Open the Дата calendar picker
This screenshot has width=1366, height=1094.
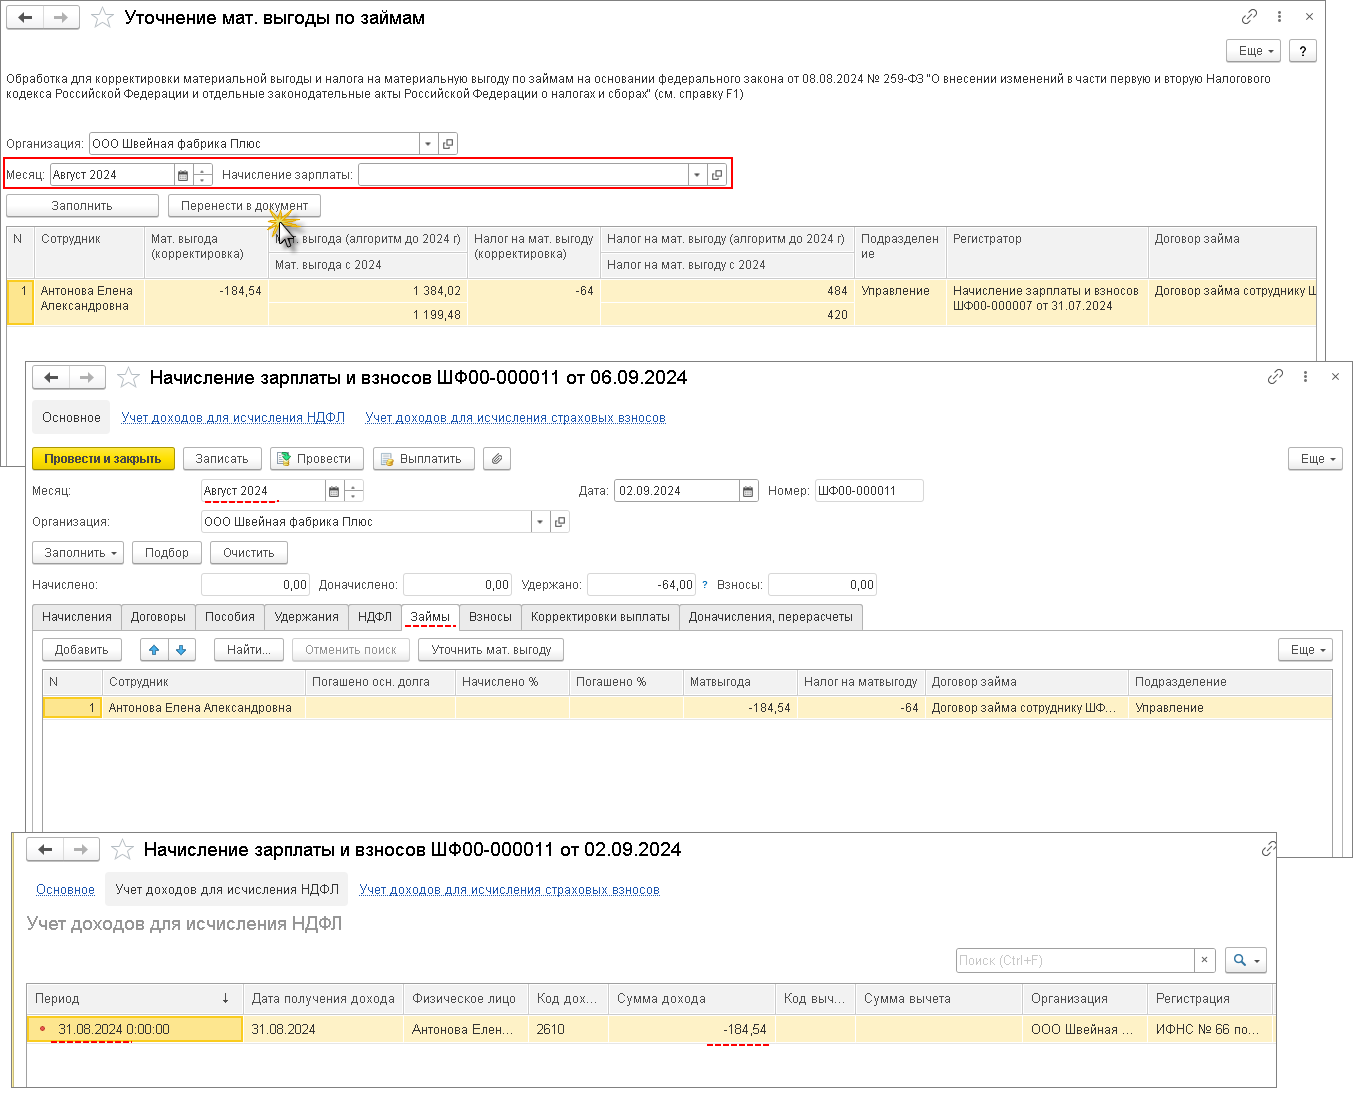748,491
